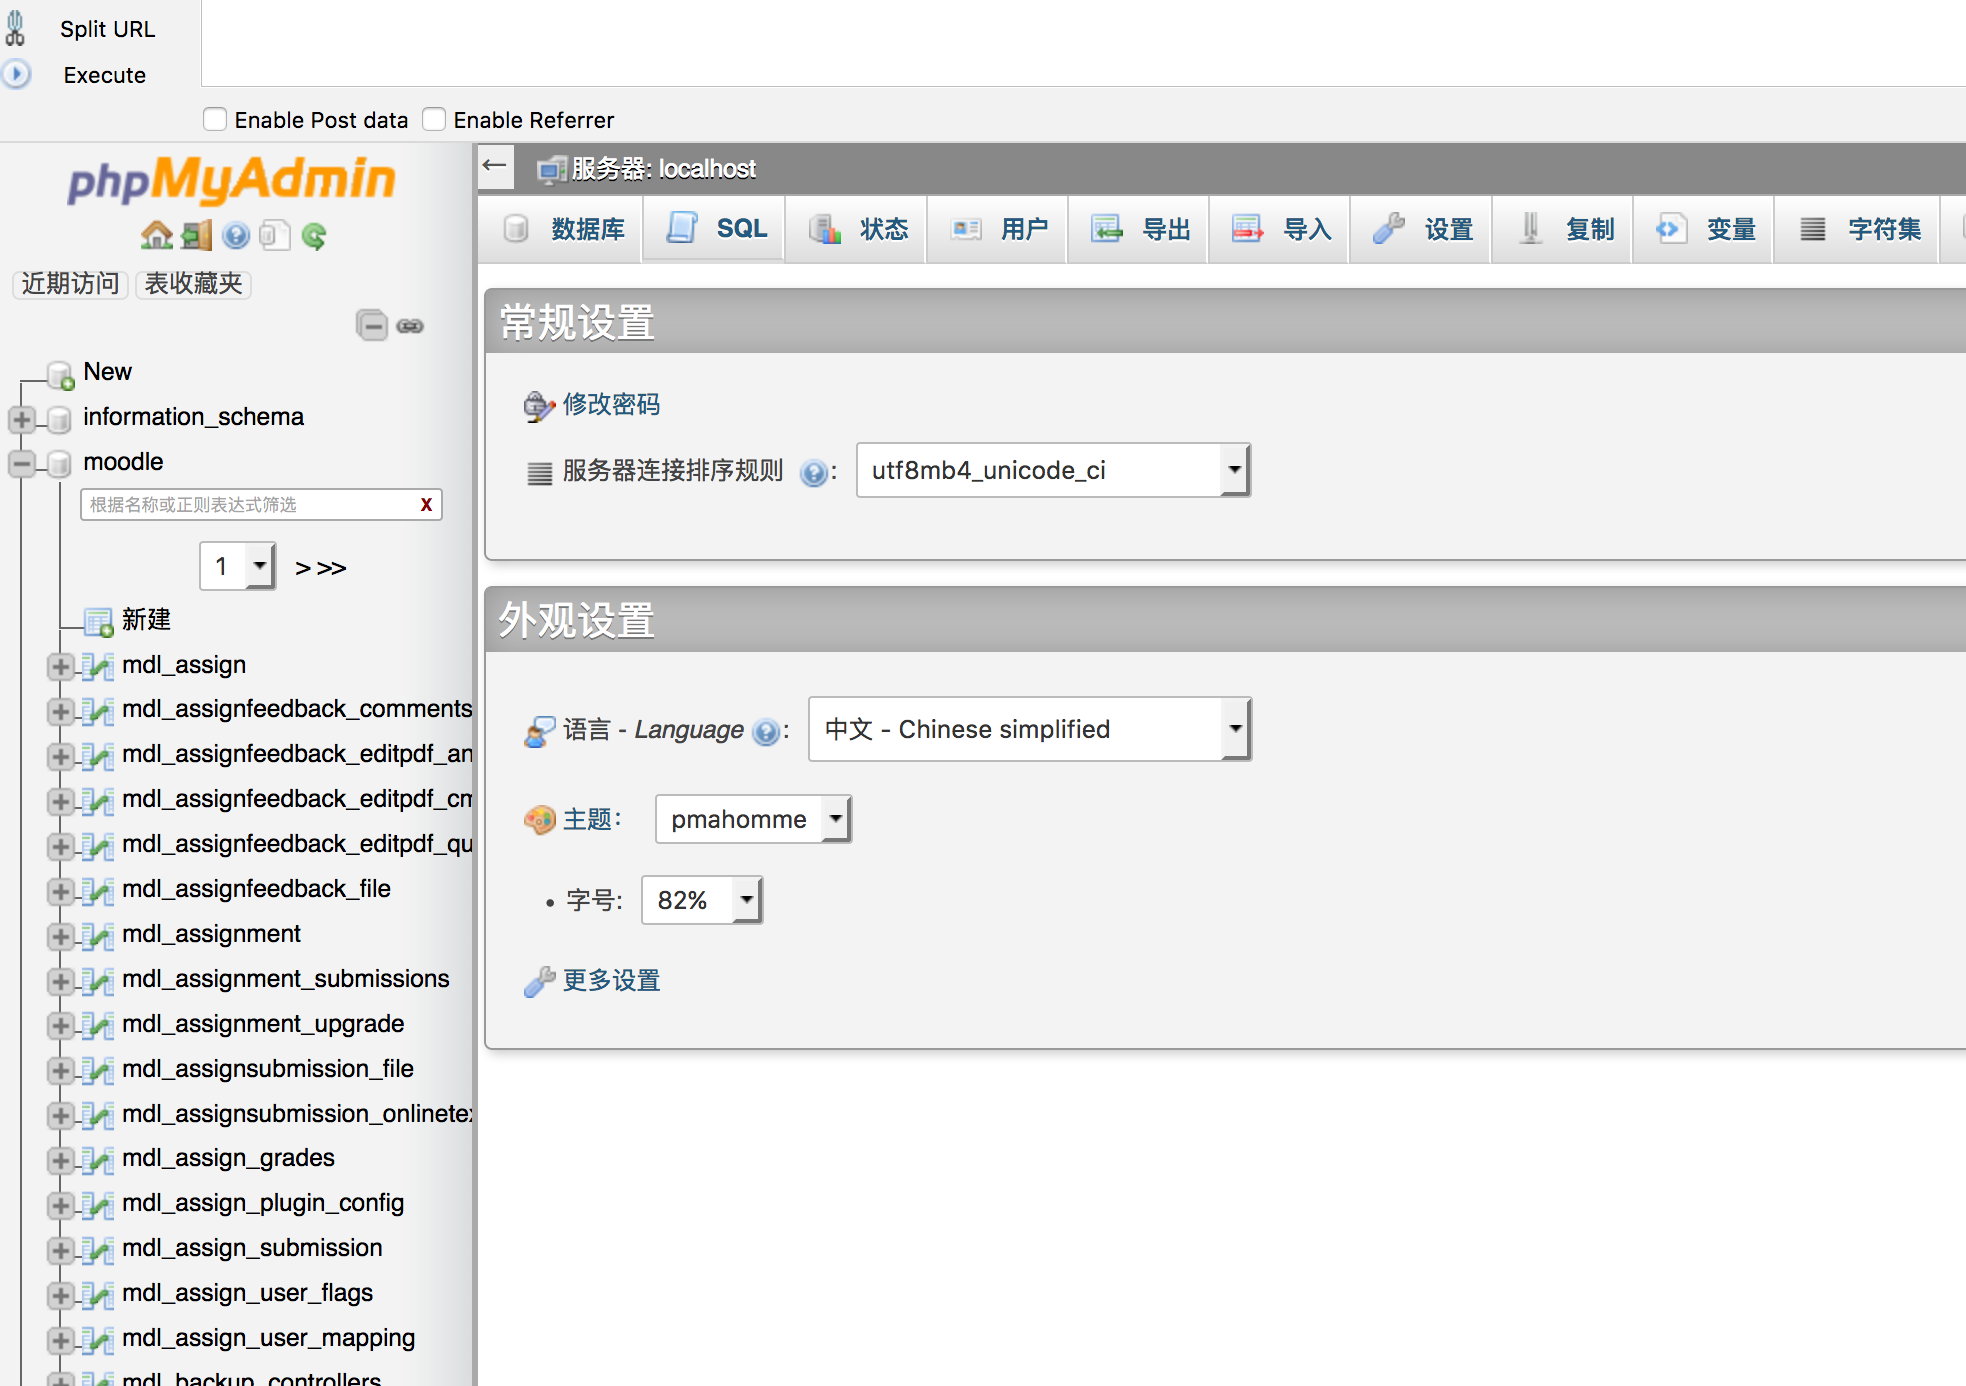Screen dimensions: 1966x1386
Task: Expand mdl_assignfeedback_comments table node
Action: pos(60,711)
